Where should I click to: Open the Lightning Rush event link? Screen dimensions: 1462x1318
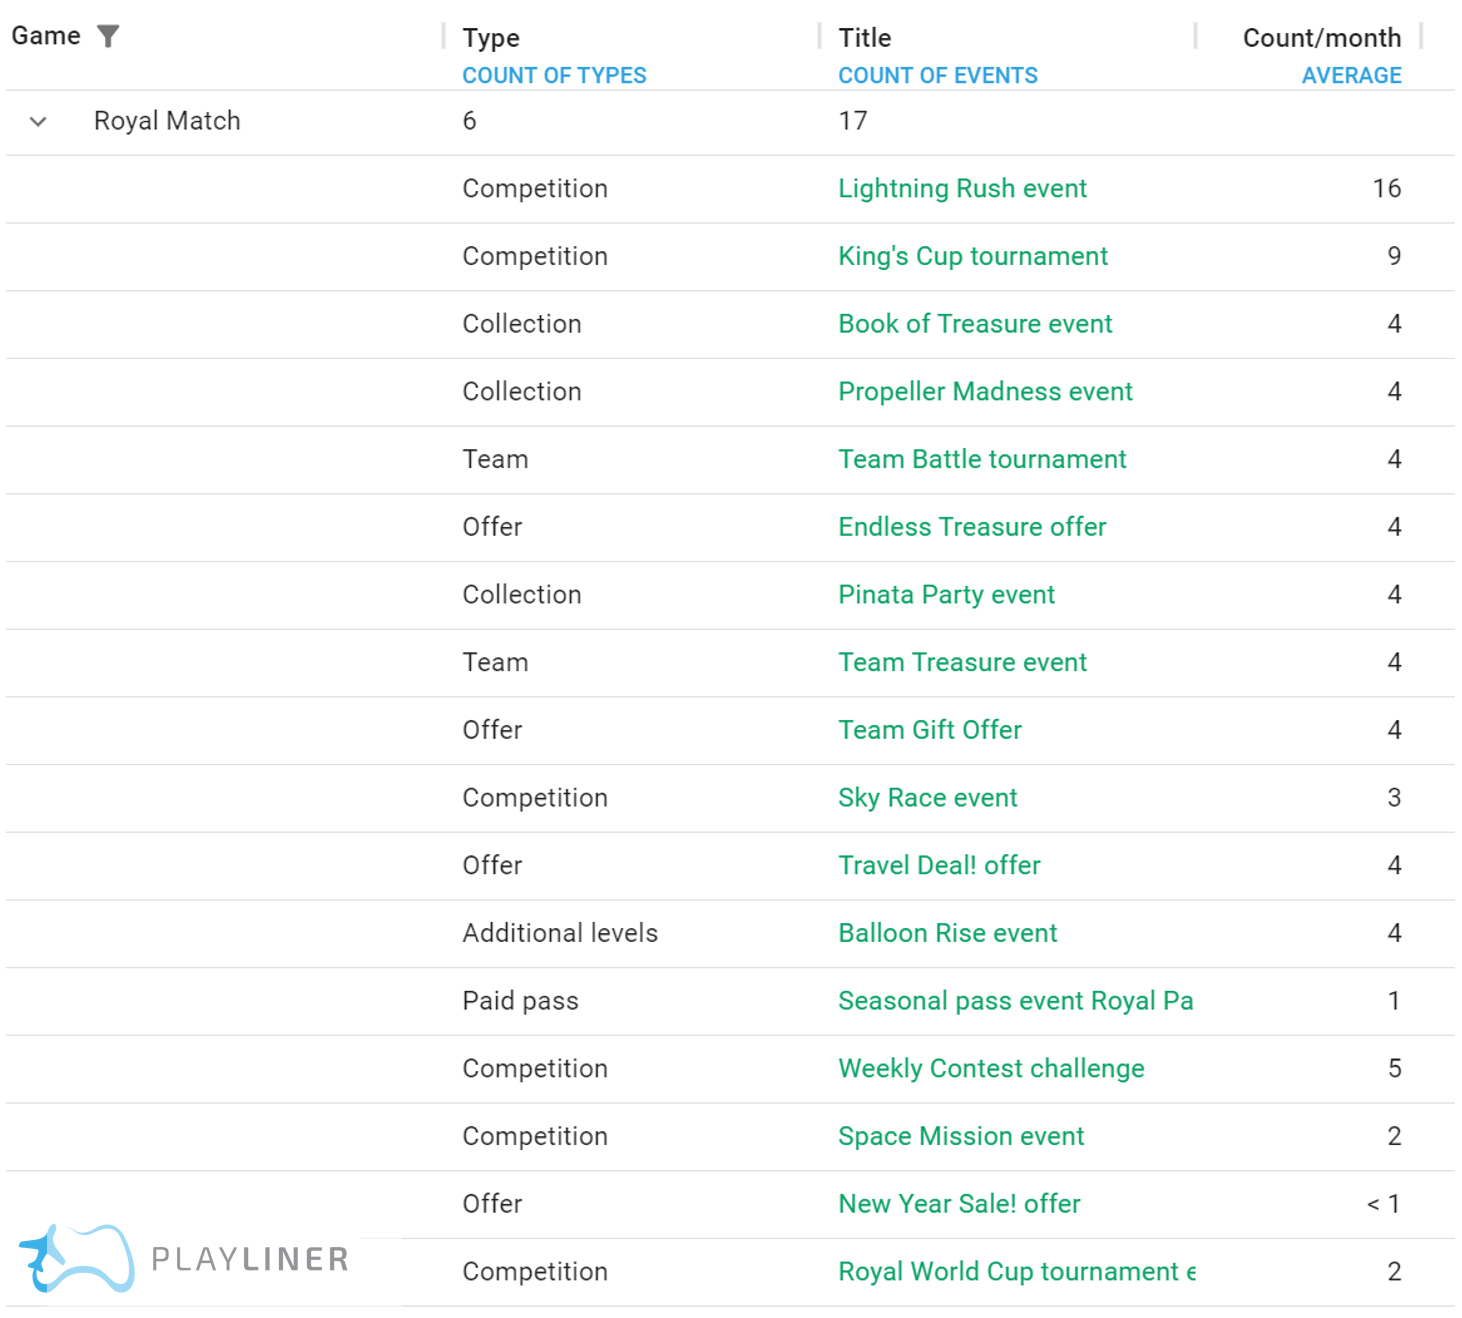(962, 189)
